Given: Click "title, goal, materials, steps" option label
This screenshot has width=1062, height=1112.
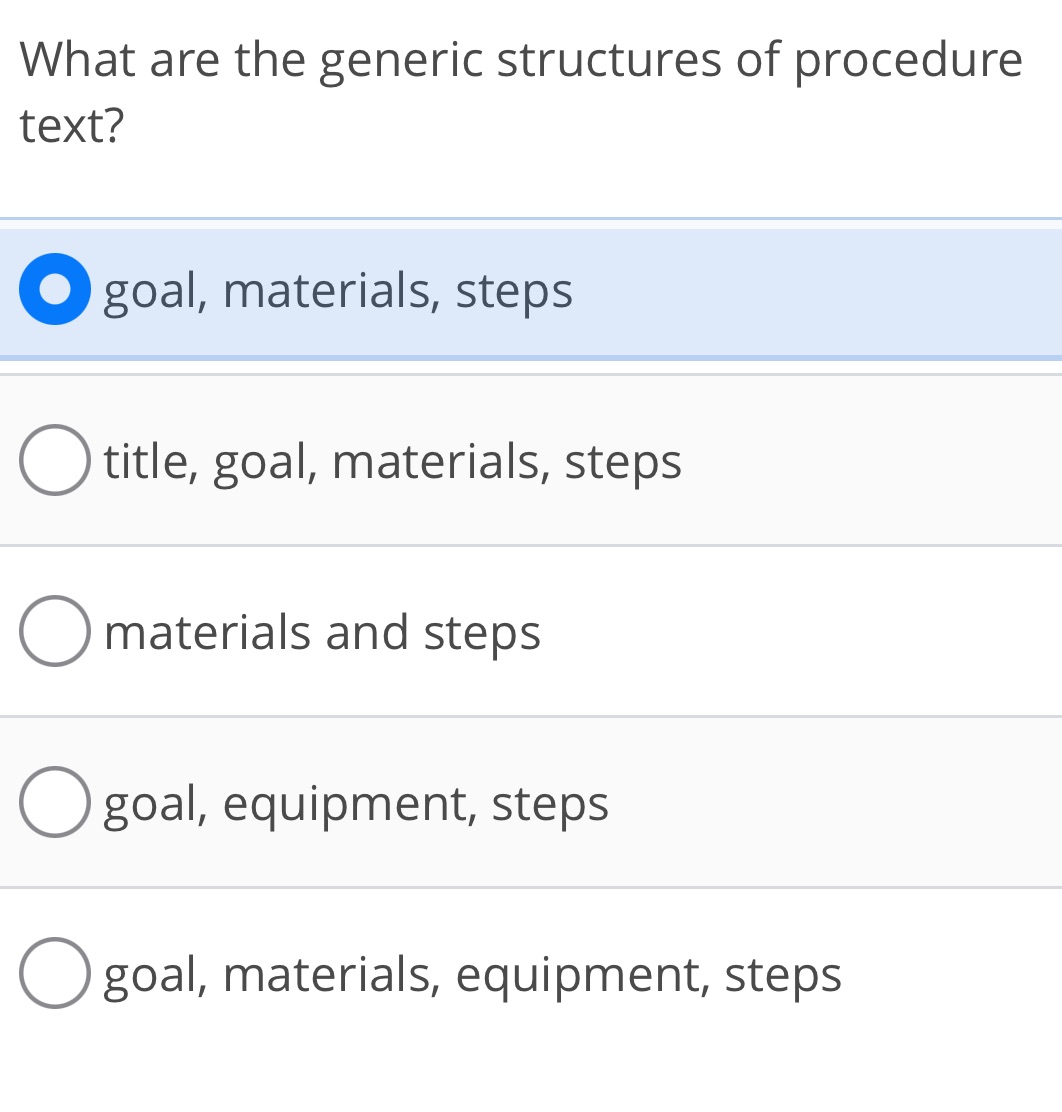Looking at the screenshot, I should click(393, 463).
